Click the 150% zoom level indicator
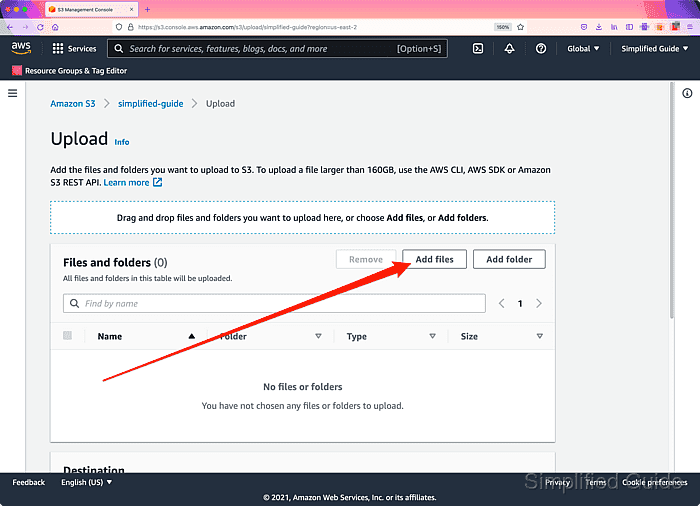This screenshot has width=700, height=506. pyautogui.click(x=503, y=27)
